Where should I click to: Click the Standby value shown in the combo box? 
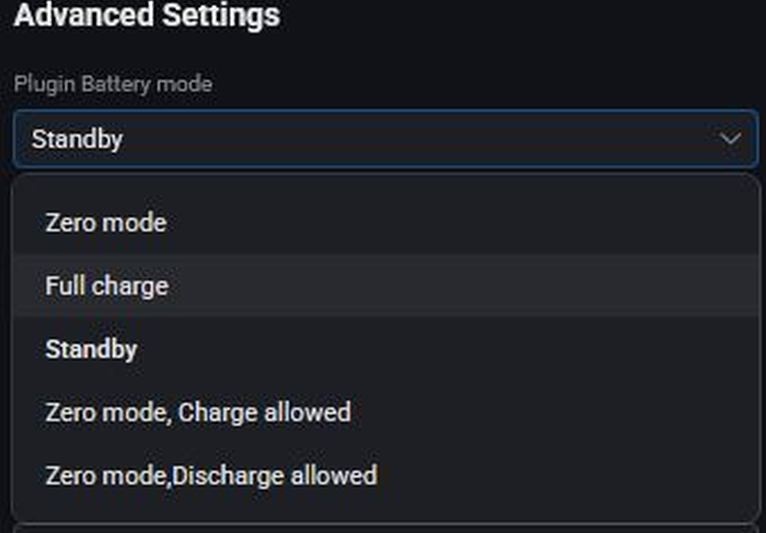click(x=77, y=139)
